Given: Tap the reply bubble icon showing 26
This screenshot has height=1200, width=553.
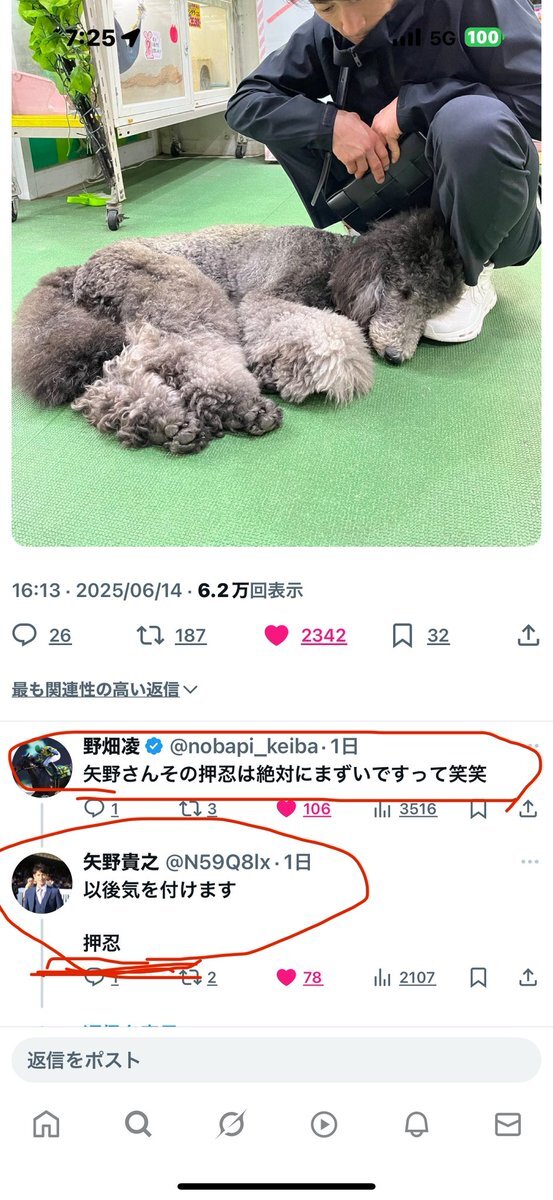Looking at the screenshot, I should pyautogui.click(x=25, y=635).
